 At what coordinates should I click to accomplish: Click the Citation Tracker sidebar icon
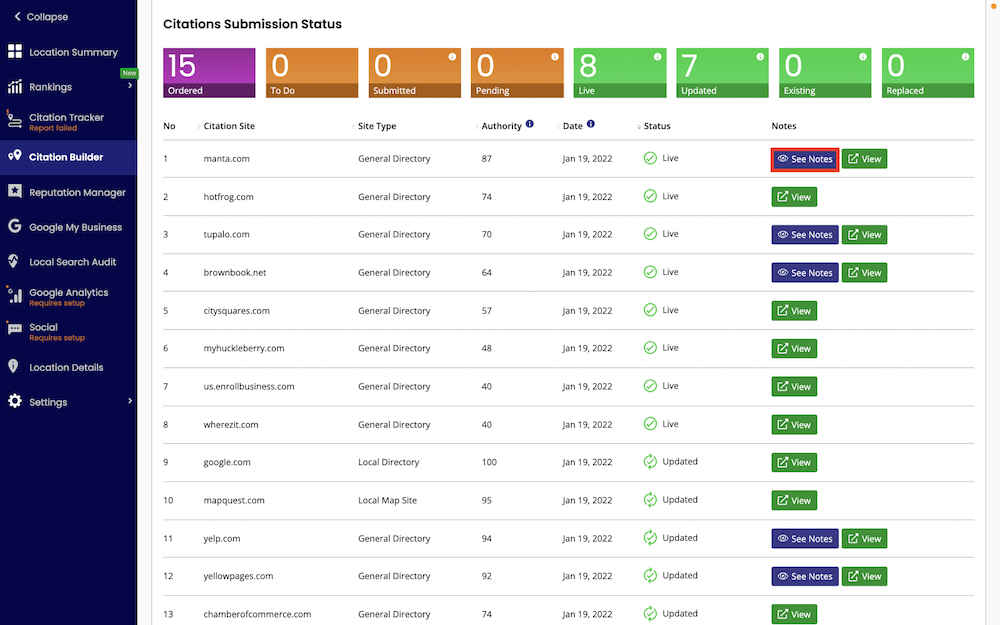[x=15, y=118]
